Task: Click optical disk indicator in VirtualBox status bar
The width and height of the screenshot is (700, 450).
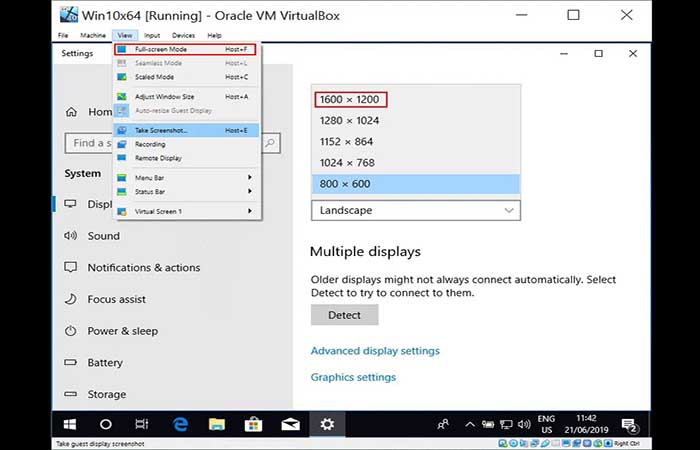Action: click(513, 443)
